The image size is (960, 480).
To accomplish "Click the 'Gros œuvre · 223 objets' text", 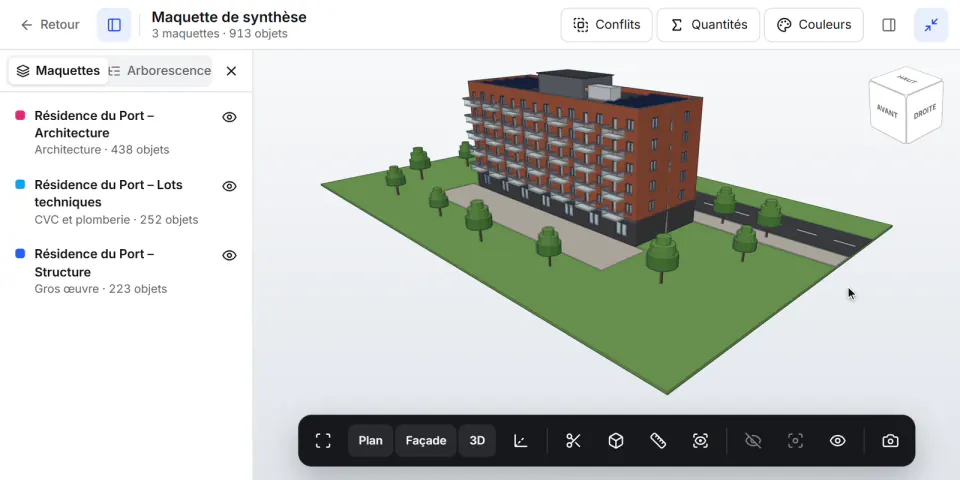I will point(100,289).
